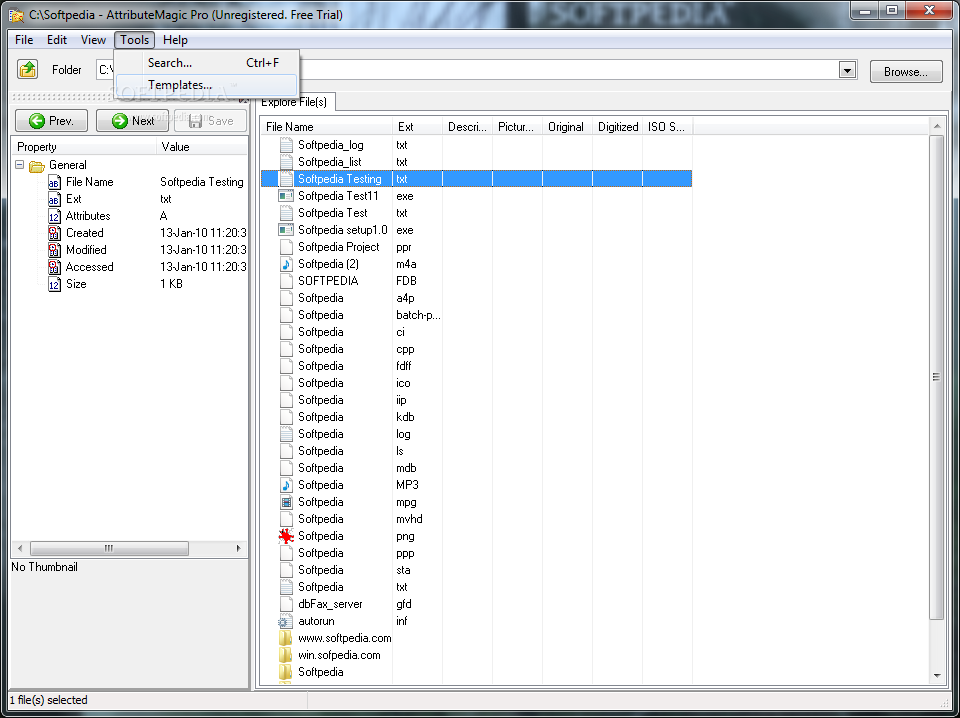
Task: Click the Folder path input field
Action: (476, 70)
